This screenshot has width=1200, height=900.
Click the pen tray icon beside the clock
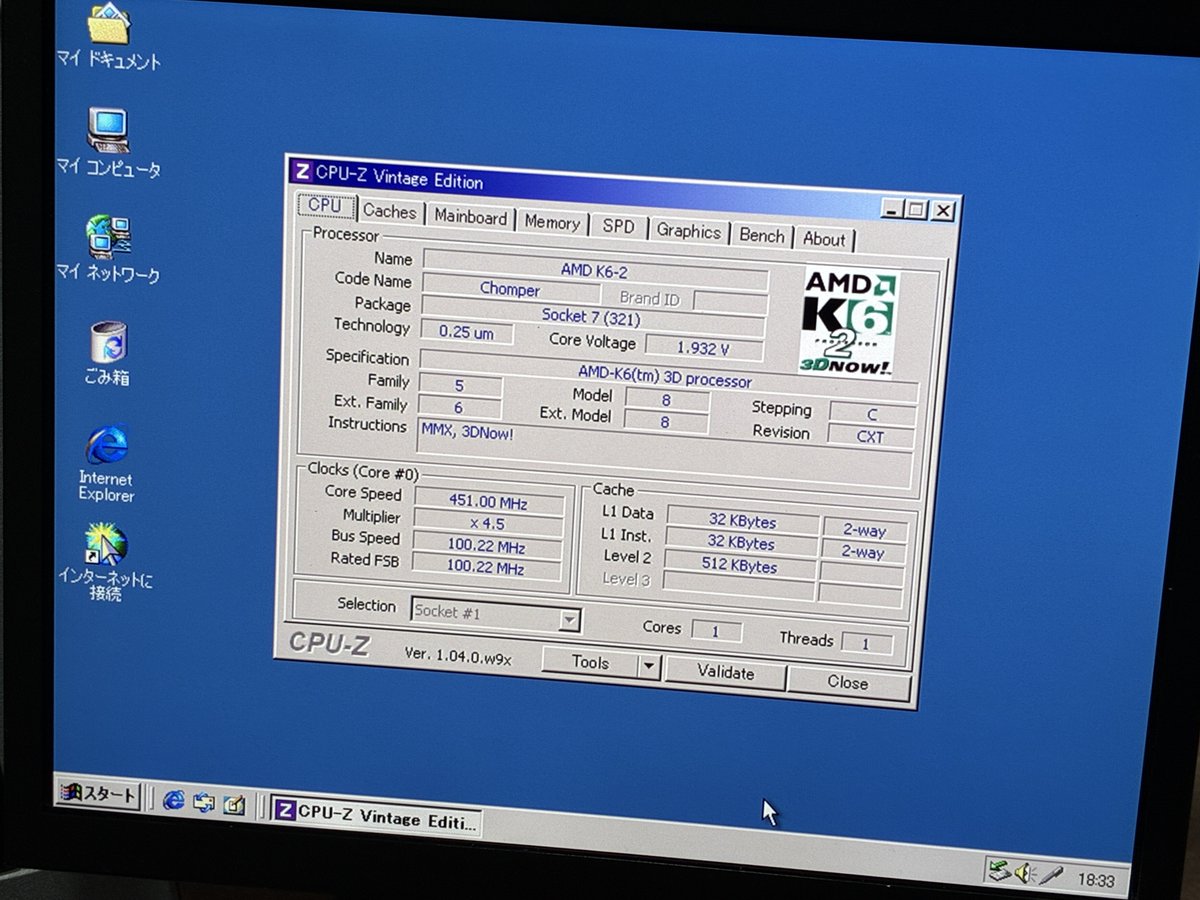pyautogui.click(x=1049, y=875)
